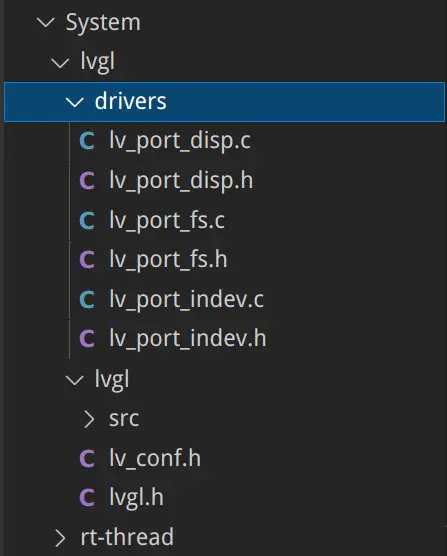Open lv_port_indev.h file
Image resolution: width=447 pixels, height=556 pixels.
pyautogui.click(x=188, y=339)
